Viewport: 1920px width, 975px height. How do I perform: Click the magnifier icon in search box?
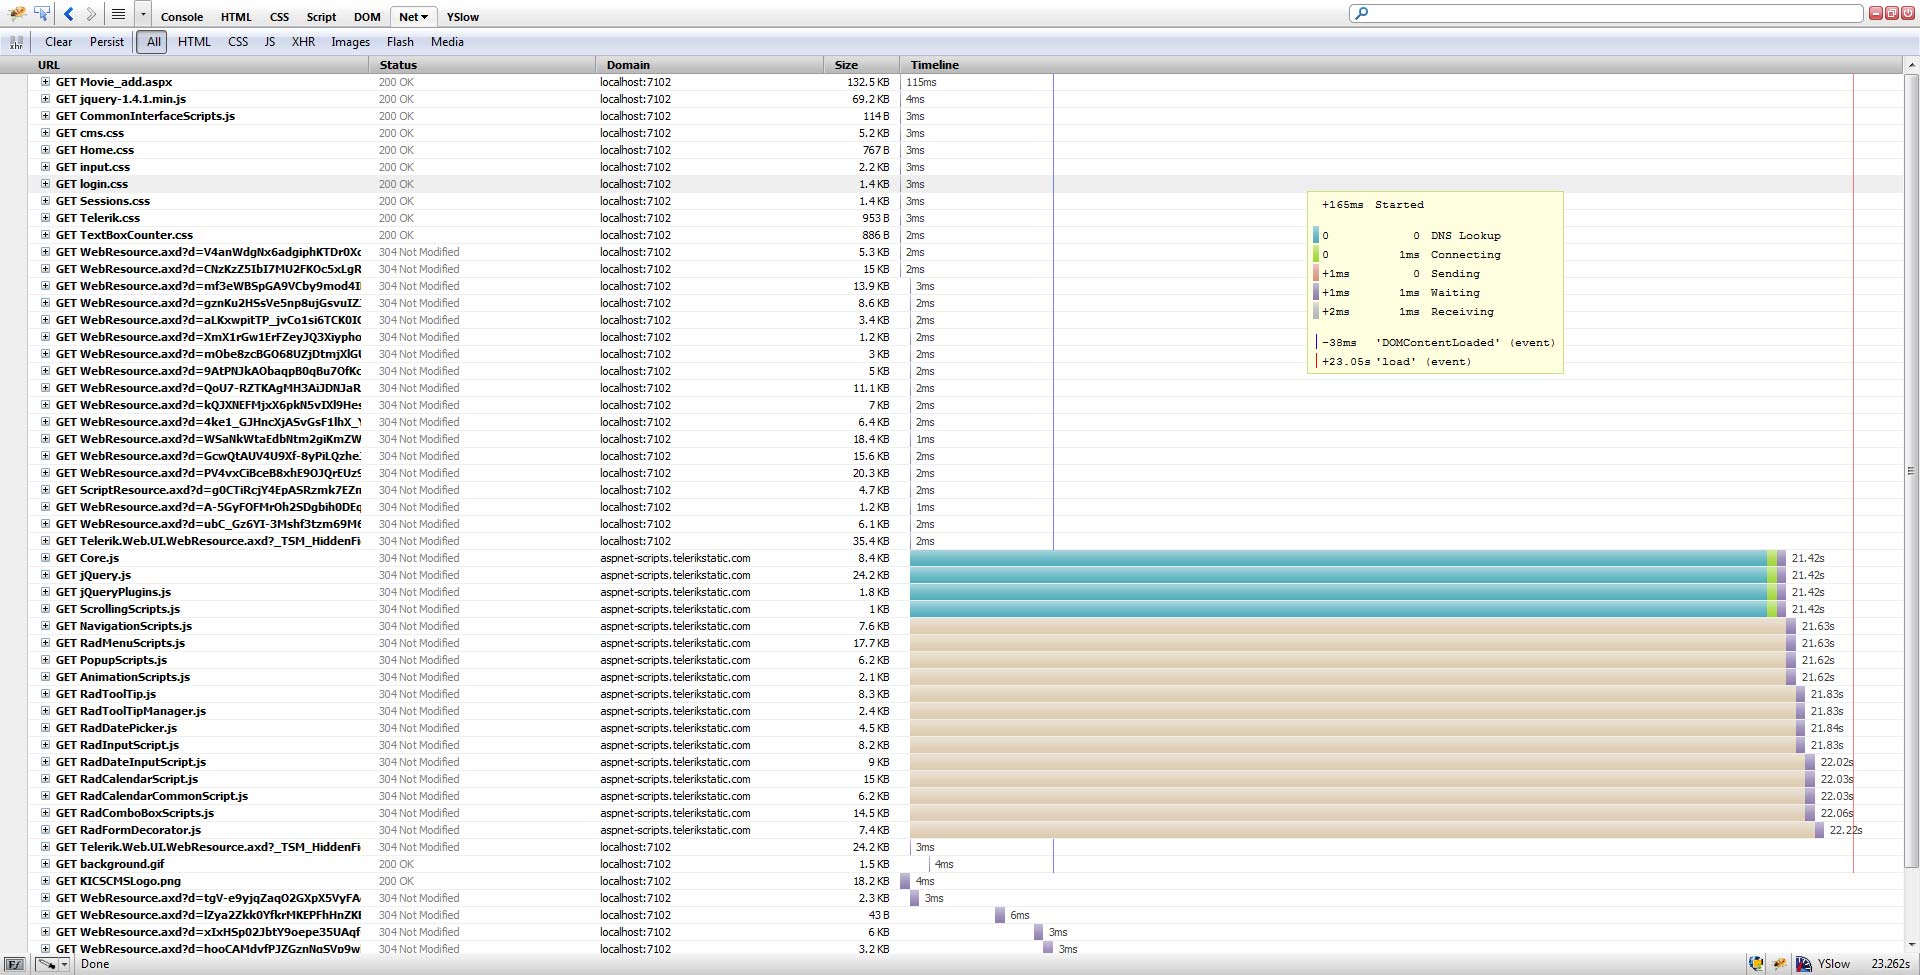1360,13
